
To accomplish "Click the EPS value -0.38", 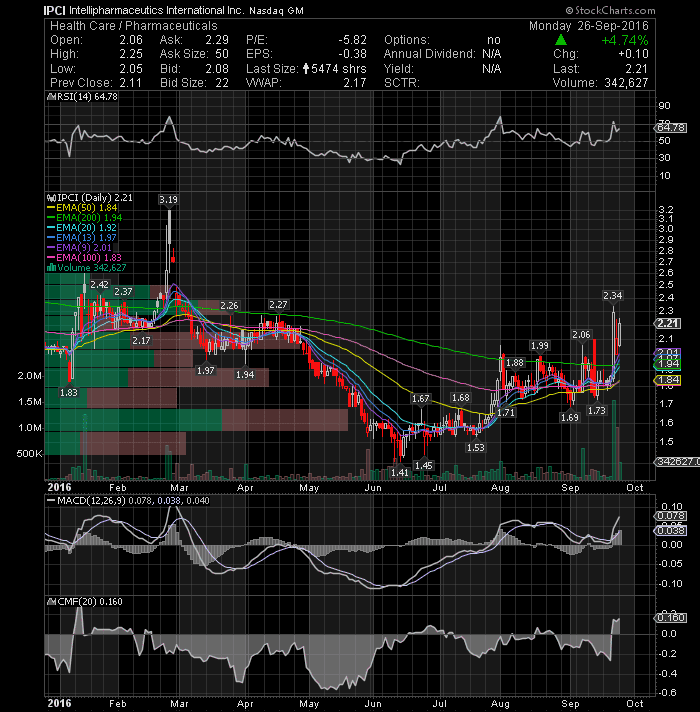I will (x=352, y=54).
